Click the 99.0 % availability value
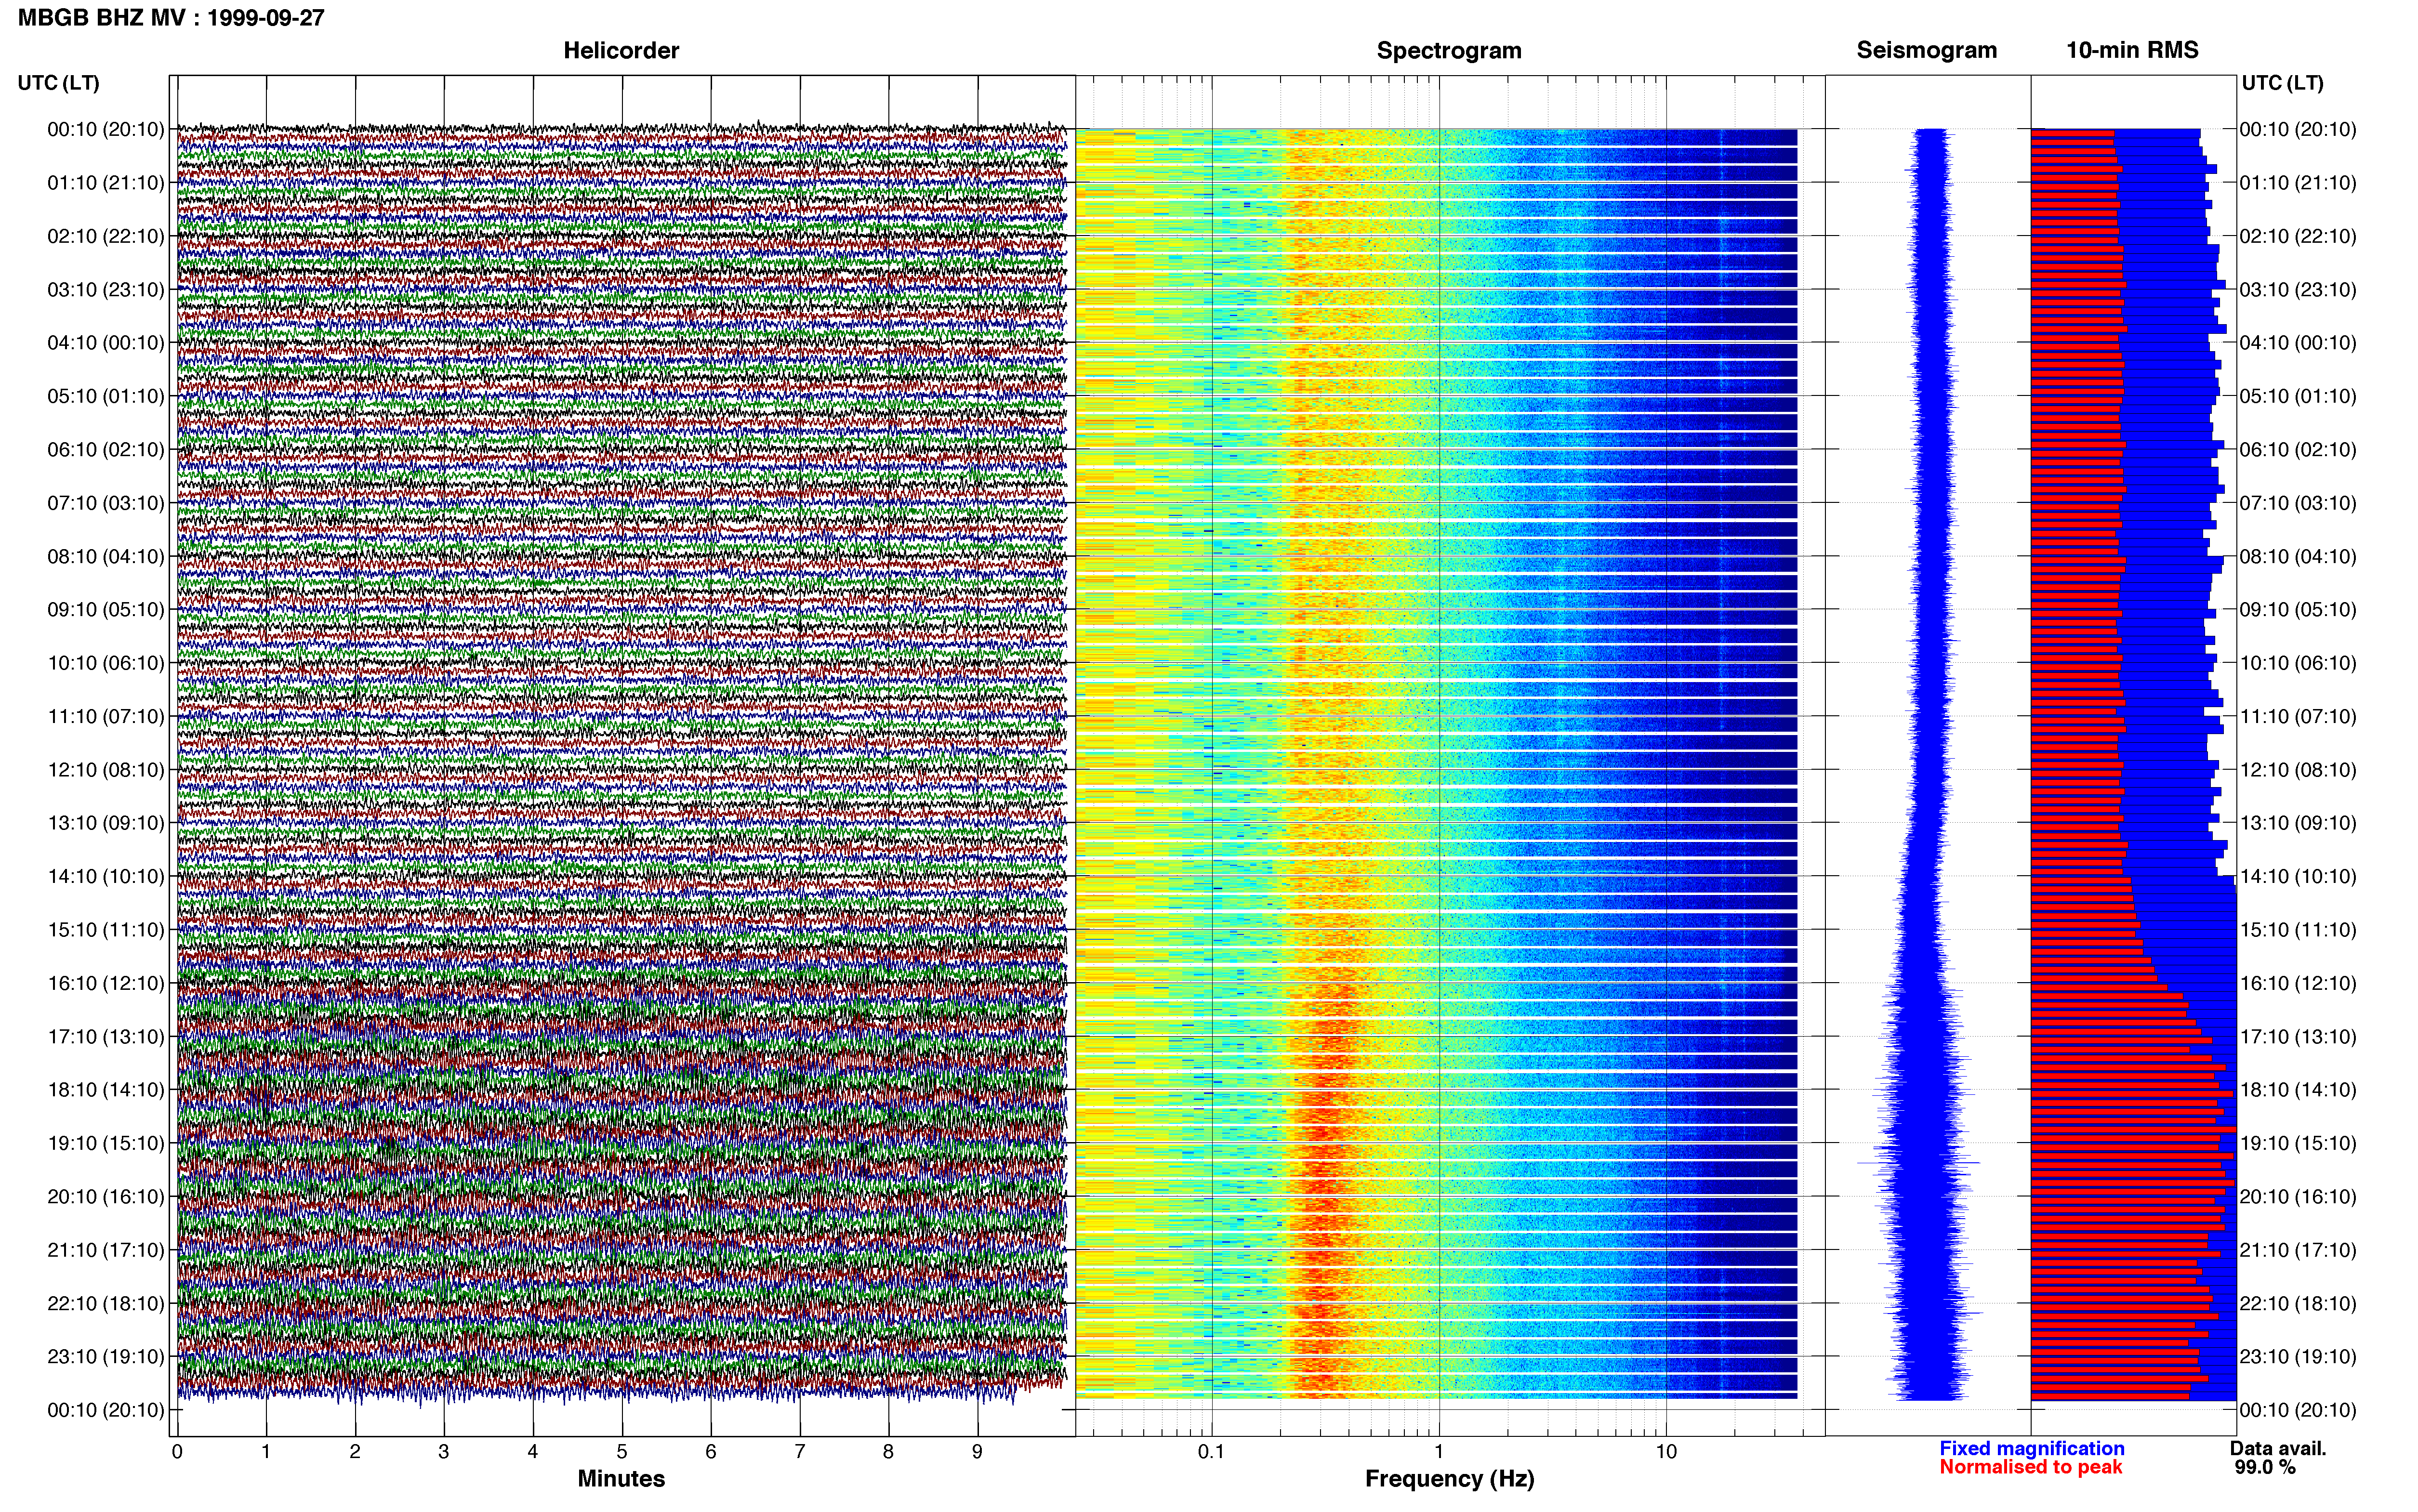This screenshot has width=2418, height=1512. (2265, 1467)
